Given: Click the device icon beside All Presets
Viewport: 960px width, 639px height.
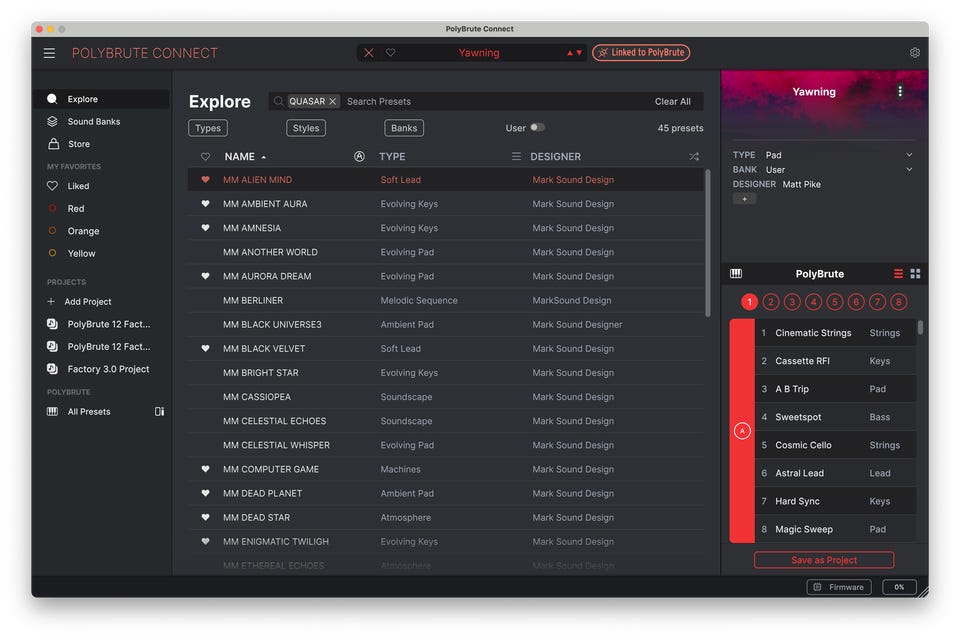Looking at the screenshot, I should pos(159,412).
